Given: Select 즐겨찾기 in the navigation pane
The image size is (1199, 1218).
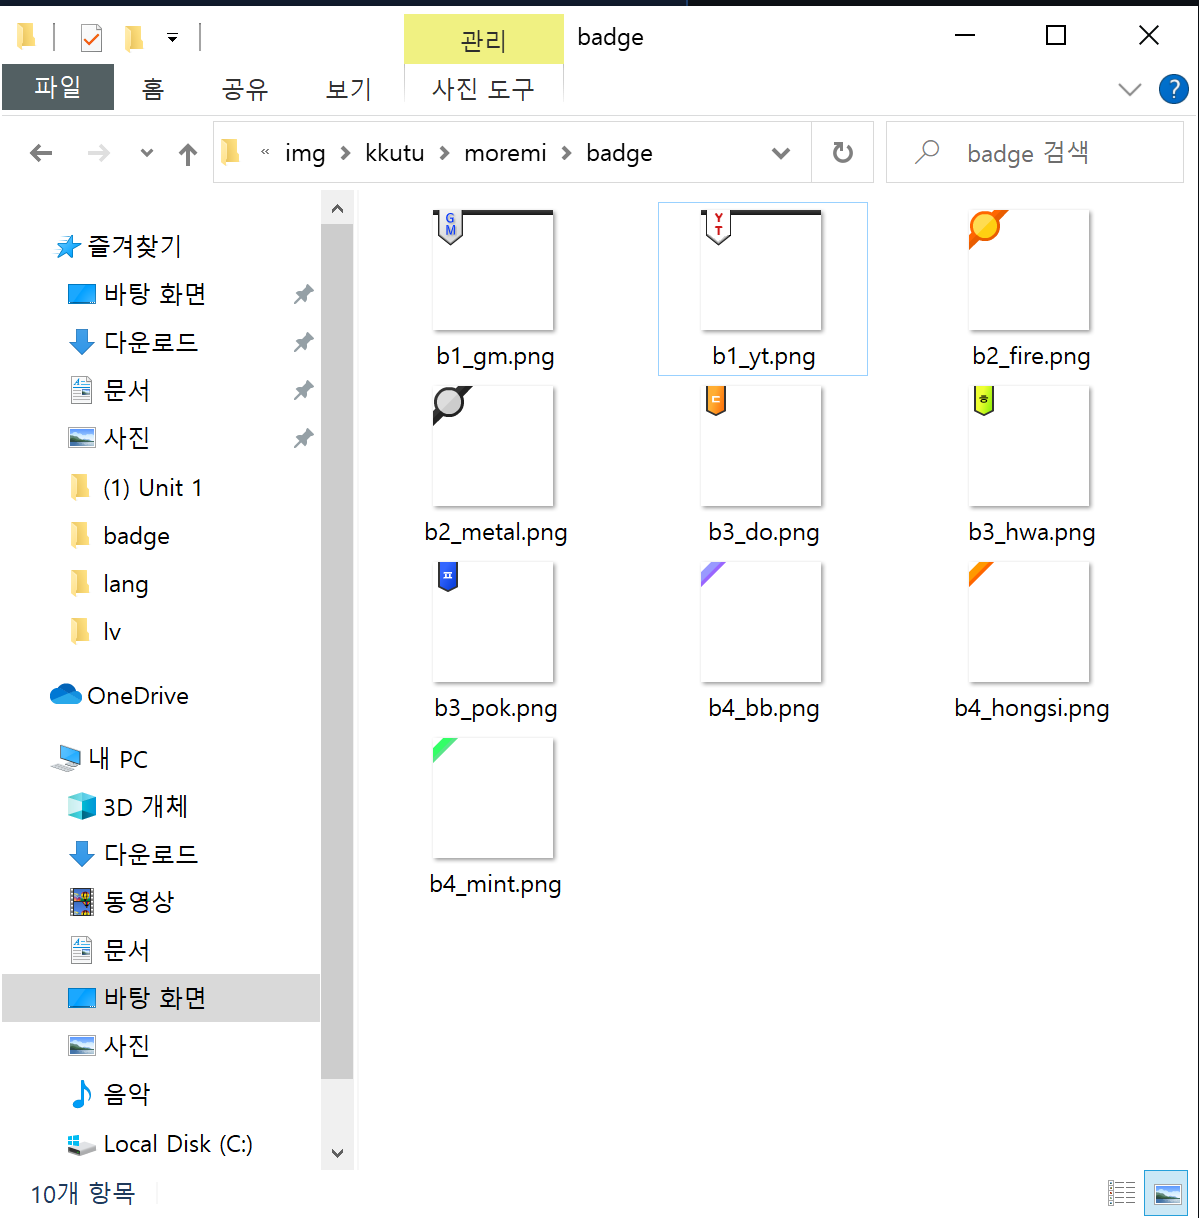Looking at the screenshot, I should point(120,246).
